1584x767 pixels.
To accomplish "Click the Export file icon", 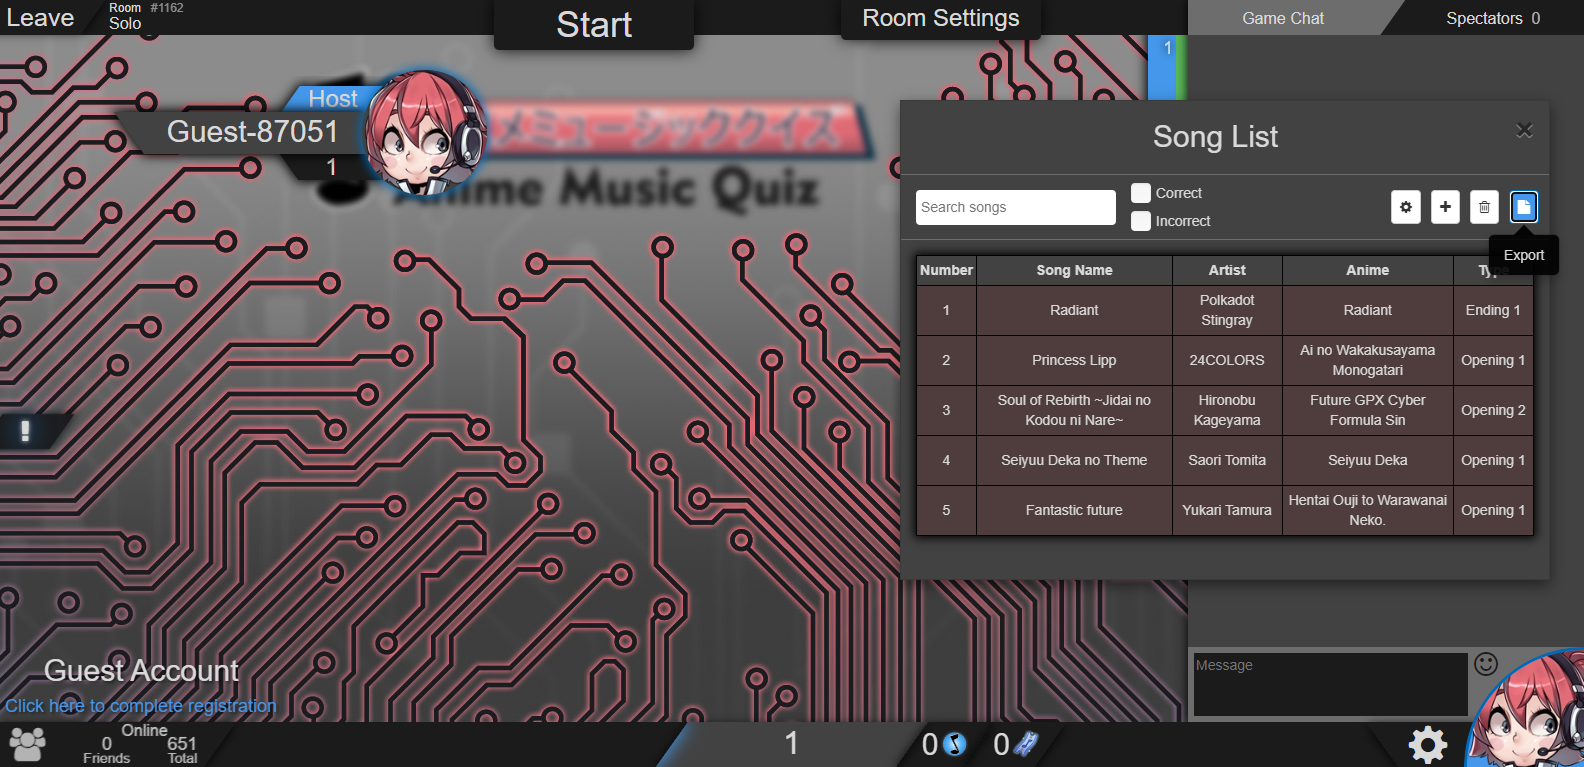I will pos(1523,207).
